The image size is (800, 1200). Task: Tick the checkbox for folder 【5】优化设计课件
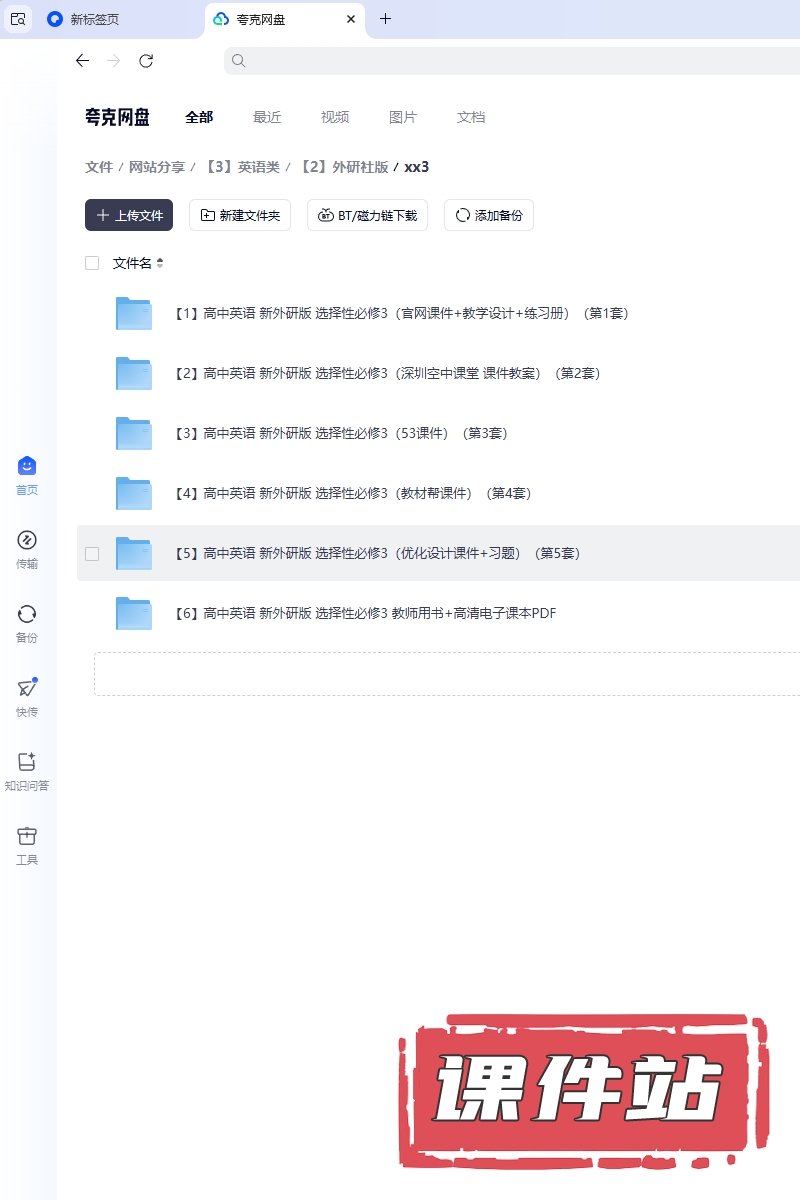point(92,553)
